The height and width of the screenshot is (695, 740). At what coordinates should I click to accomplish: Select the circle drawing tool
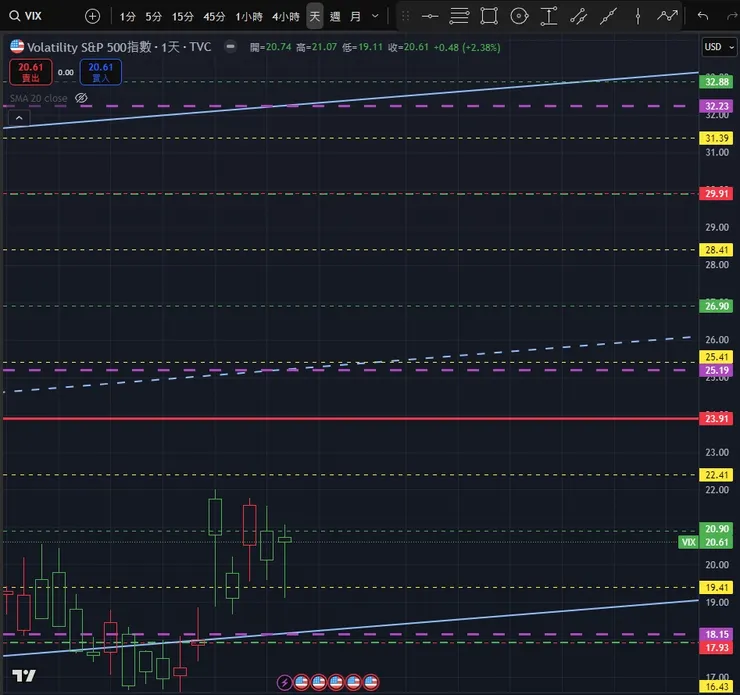pyautogui.click(x=519, y=17)
